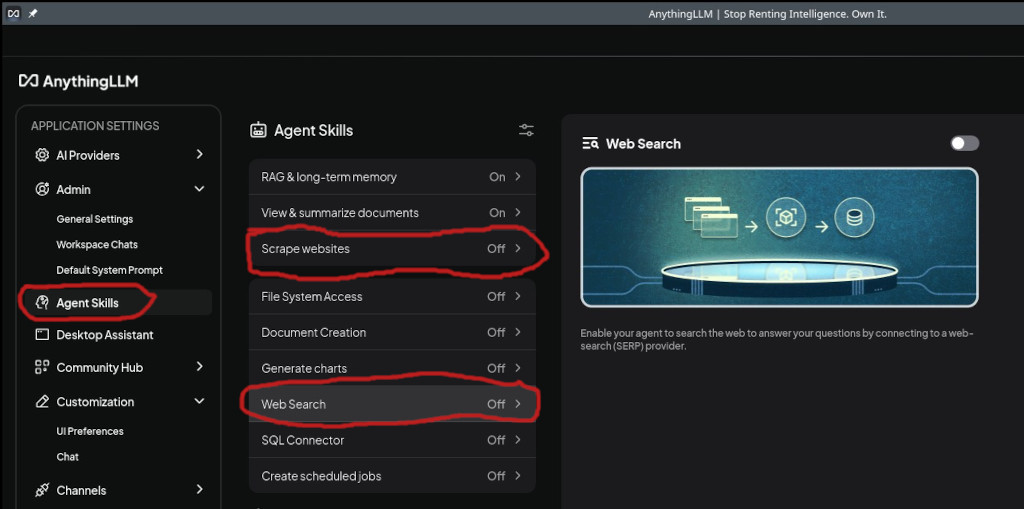The image size is (1024, 509).
Task: Open Chat under Customization
Action: point(67,457)
